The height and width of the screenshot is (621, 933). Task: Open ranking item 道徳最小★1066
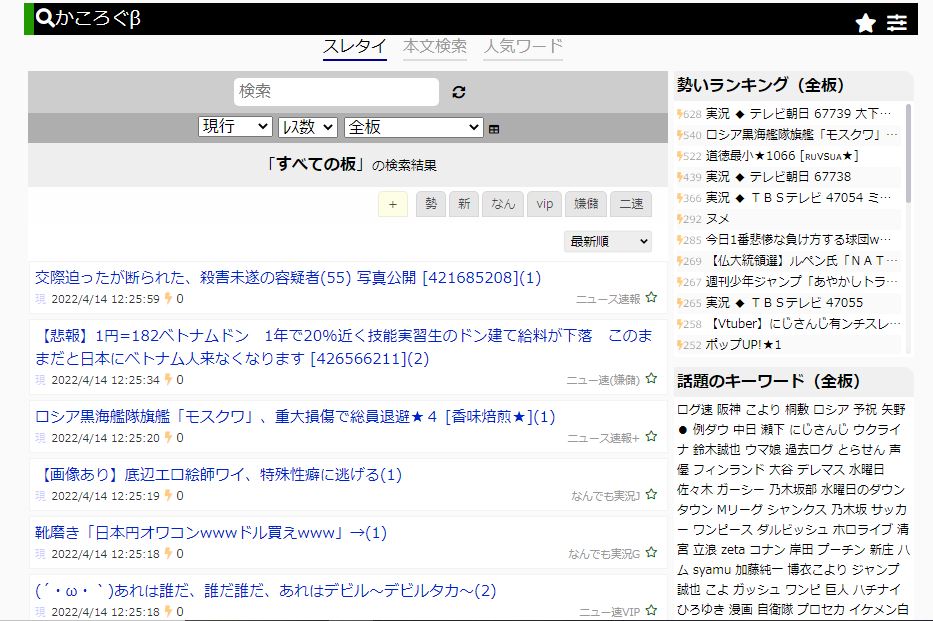tap(782, 156)
